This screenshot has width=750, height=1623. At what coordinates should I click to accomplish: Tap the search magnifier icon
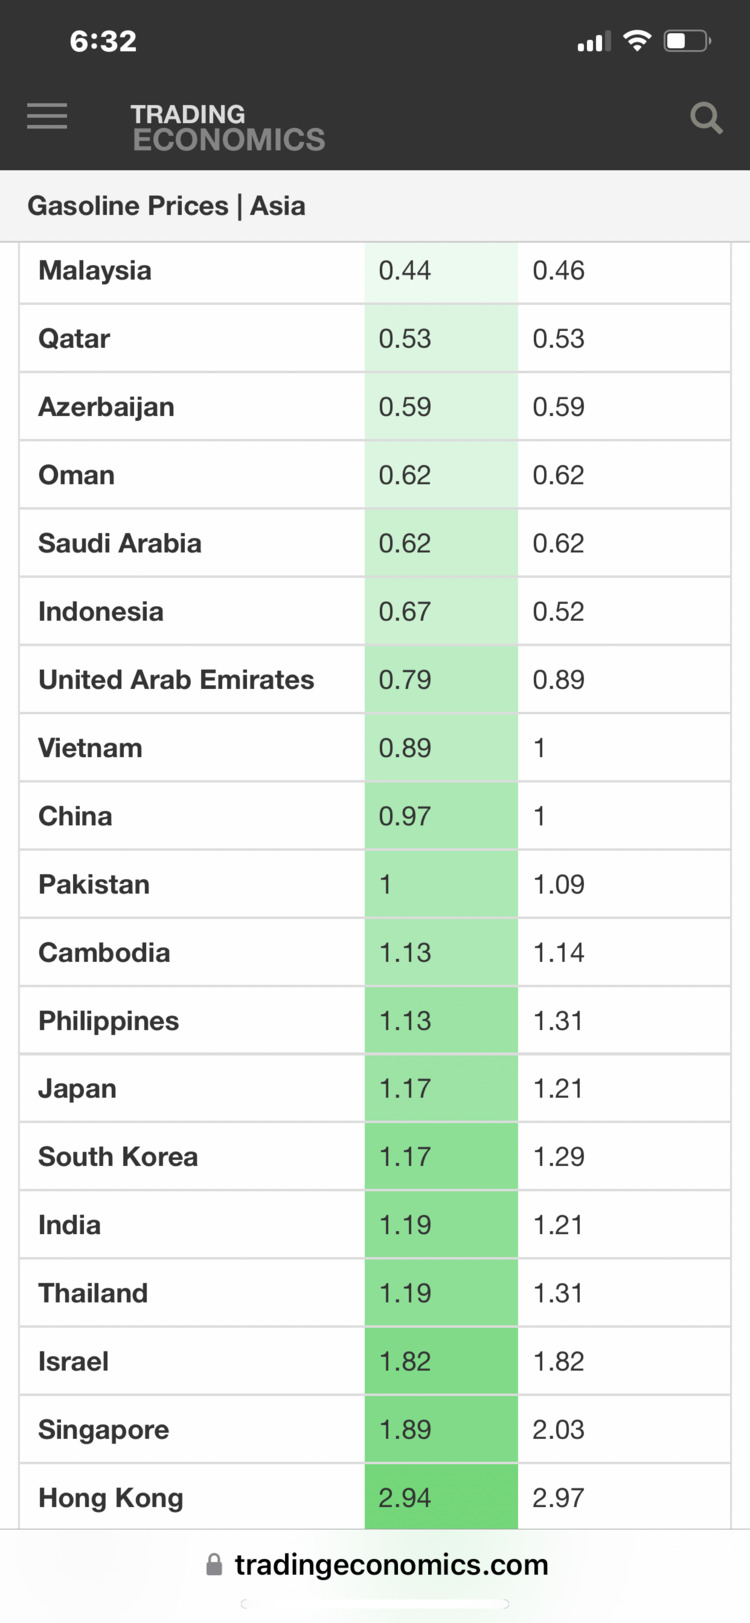point(706,118)
